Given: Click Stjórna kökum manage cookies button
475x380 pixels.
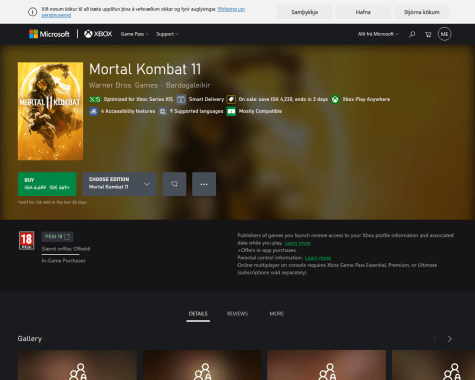Looking at the screenshot, I should point(422,12).
